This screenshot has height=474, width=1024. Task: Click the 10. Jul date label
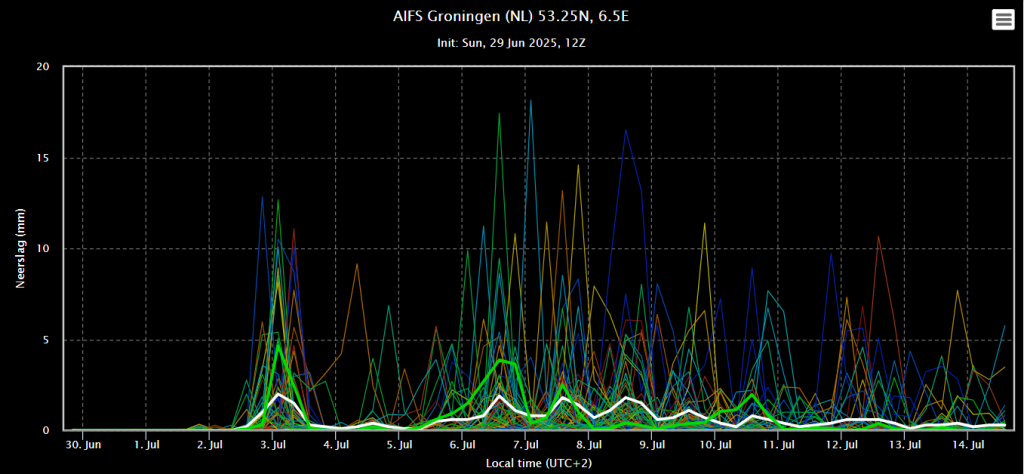point(716,445)
